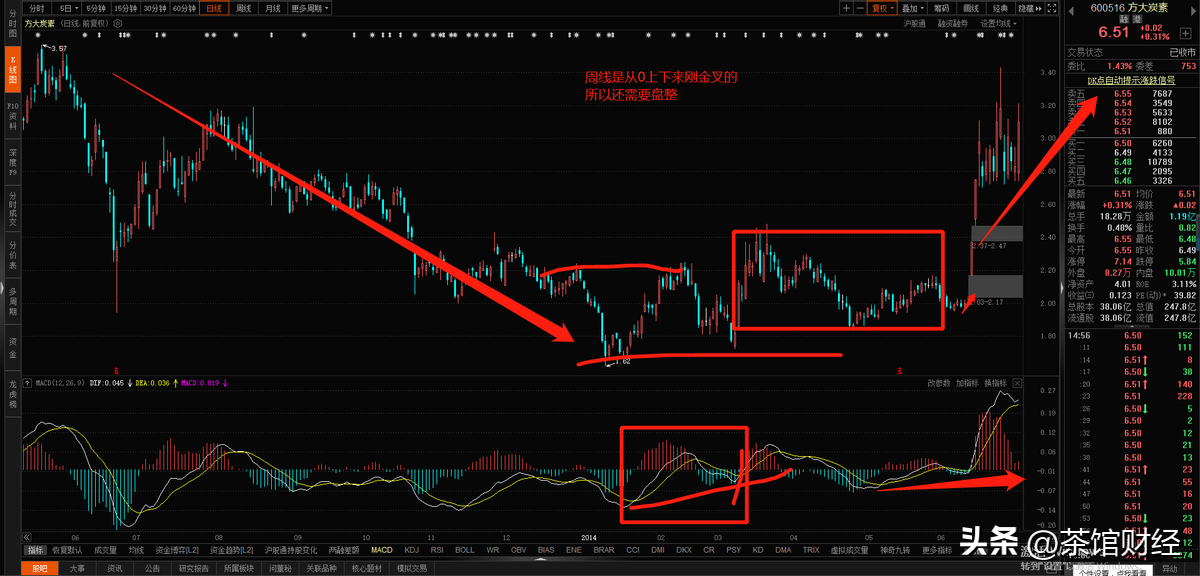The width and height of the screenshot is (1200, 576).
Task: Toggle 沪股通 overlay
Action: [x=914, y=22]
